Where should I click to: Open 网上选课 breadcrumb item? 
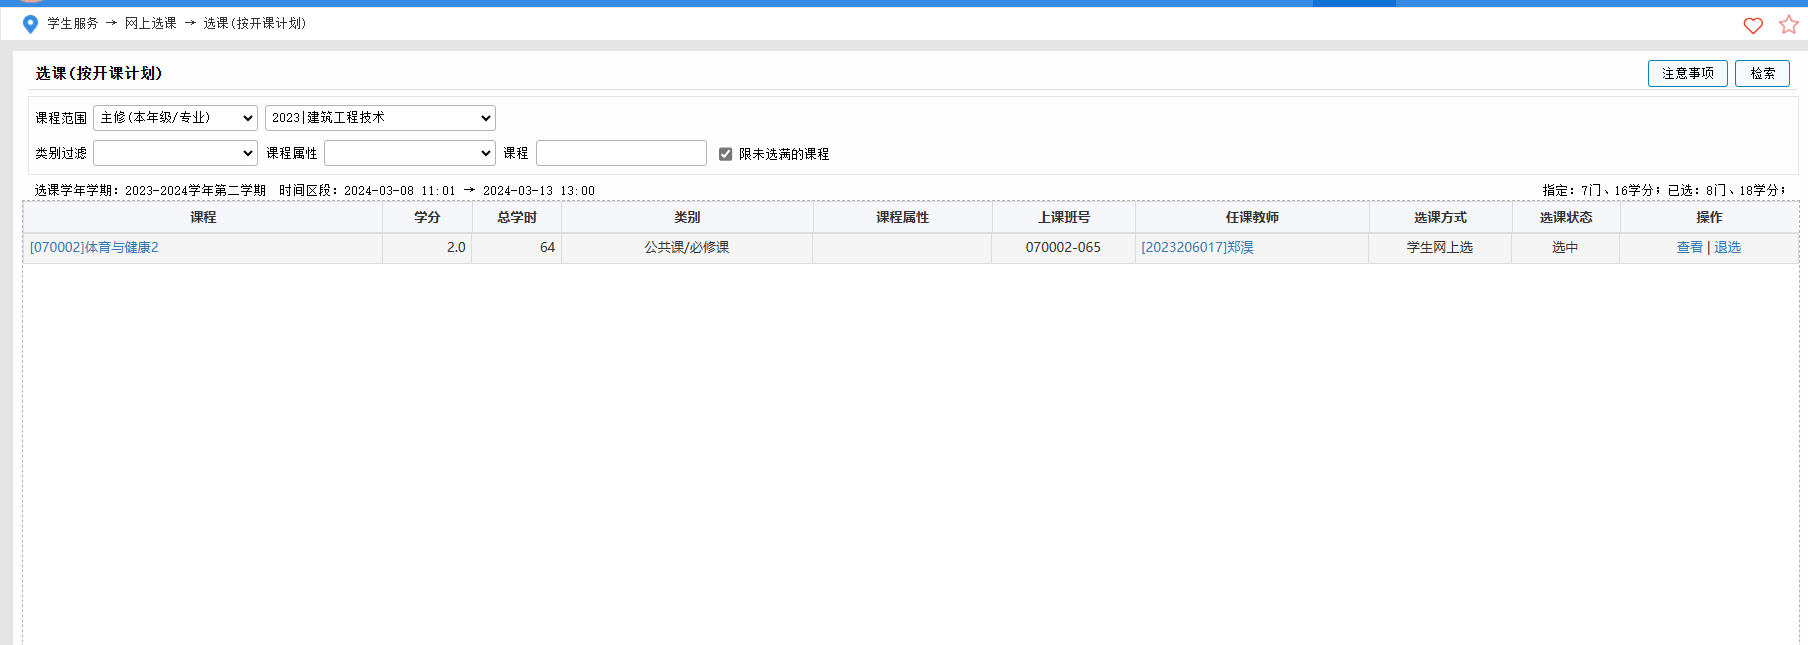(150, 23)
